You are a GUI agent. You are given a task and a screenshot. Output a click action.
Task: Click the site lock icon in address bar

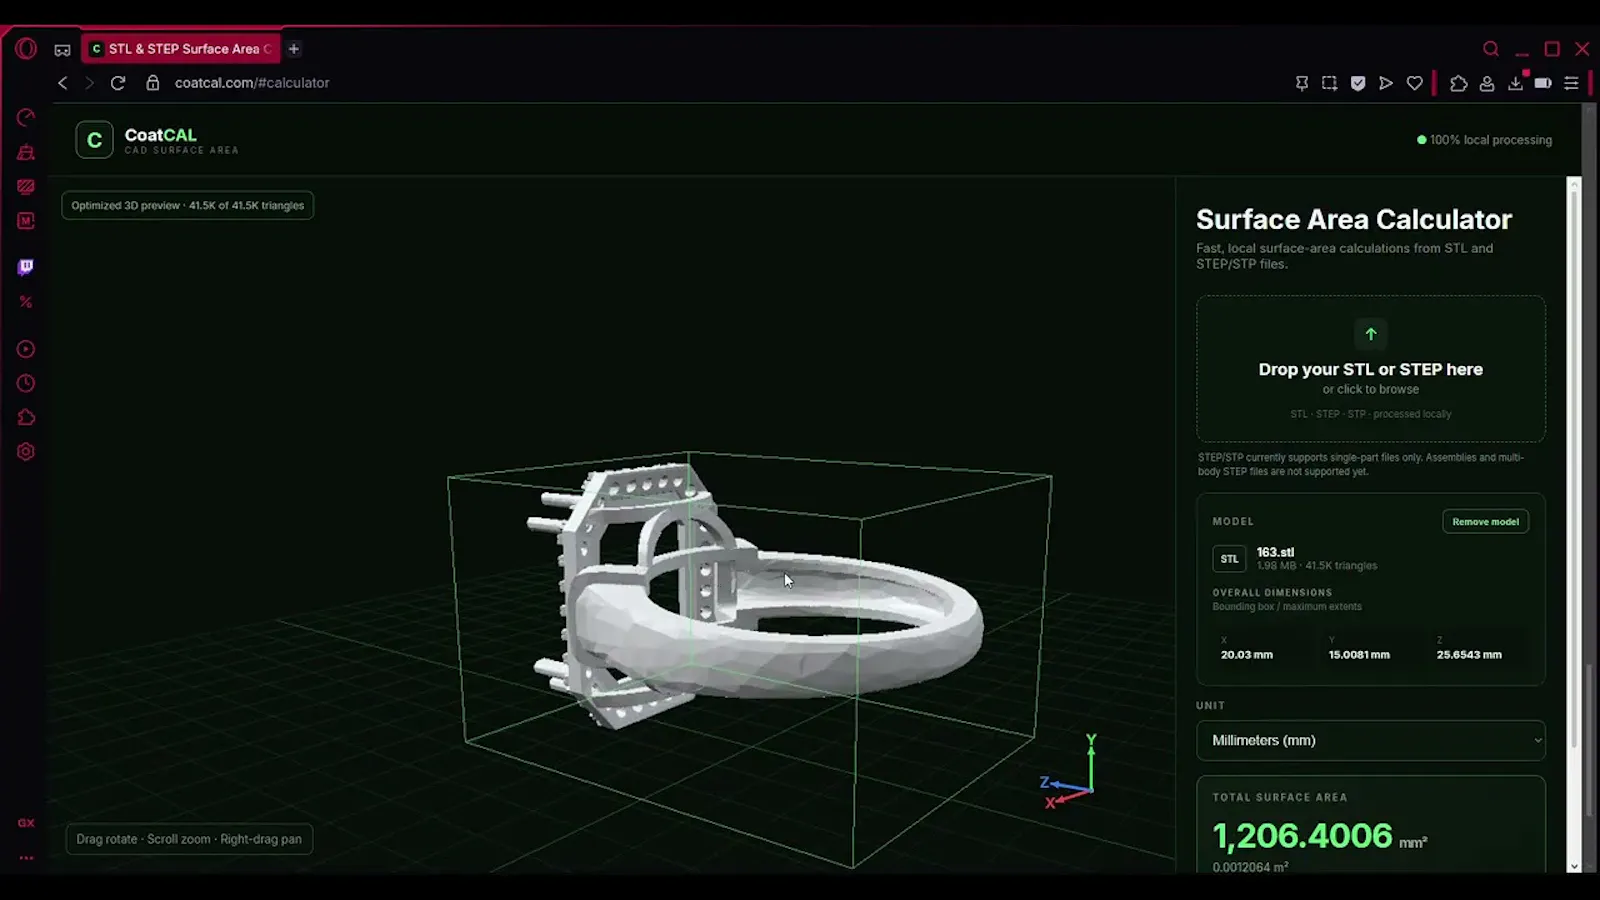[153, 83]
